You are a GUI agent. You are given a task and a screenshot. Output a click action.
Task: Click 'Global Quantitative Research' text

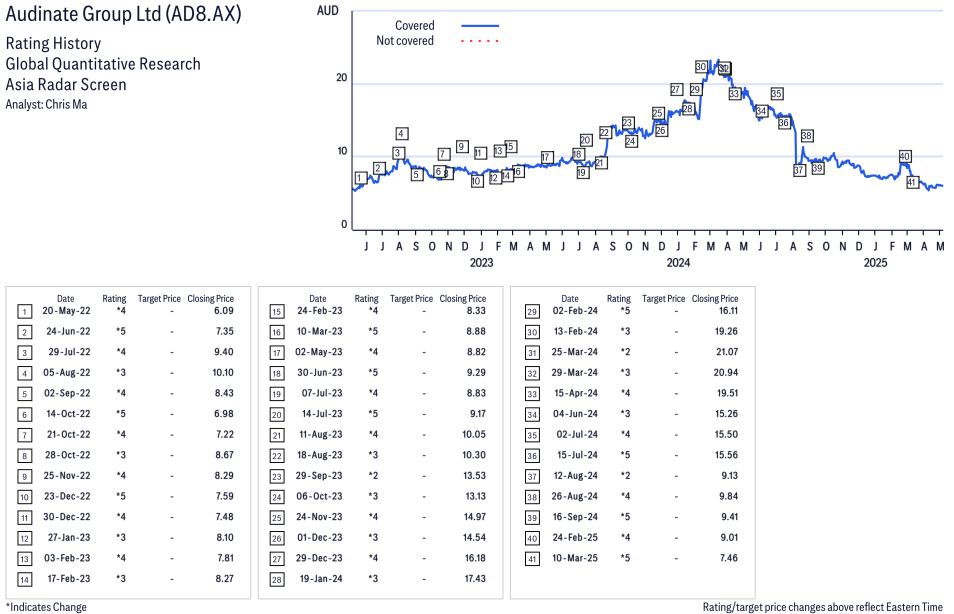tap(103, 64)
